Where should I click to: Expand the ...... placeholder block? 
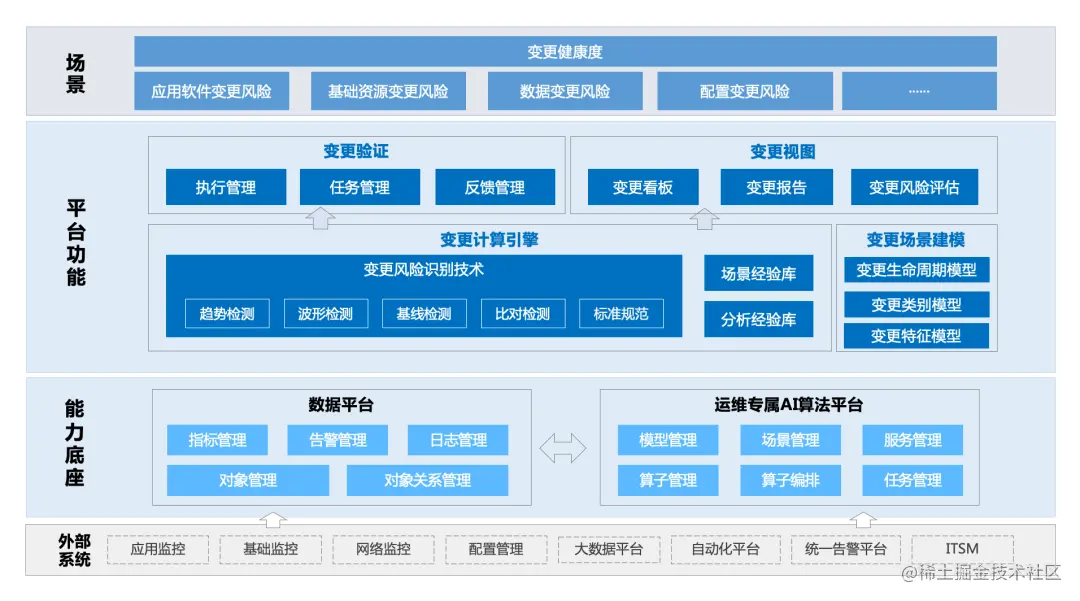click(918, 90)
